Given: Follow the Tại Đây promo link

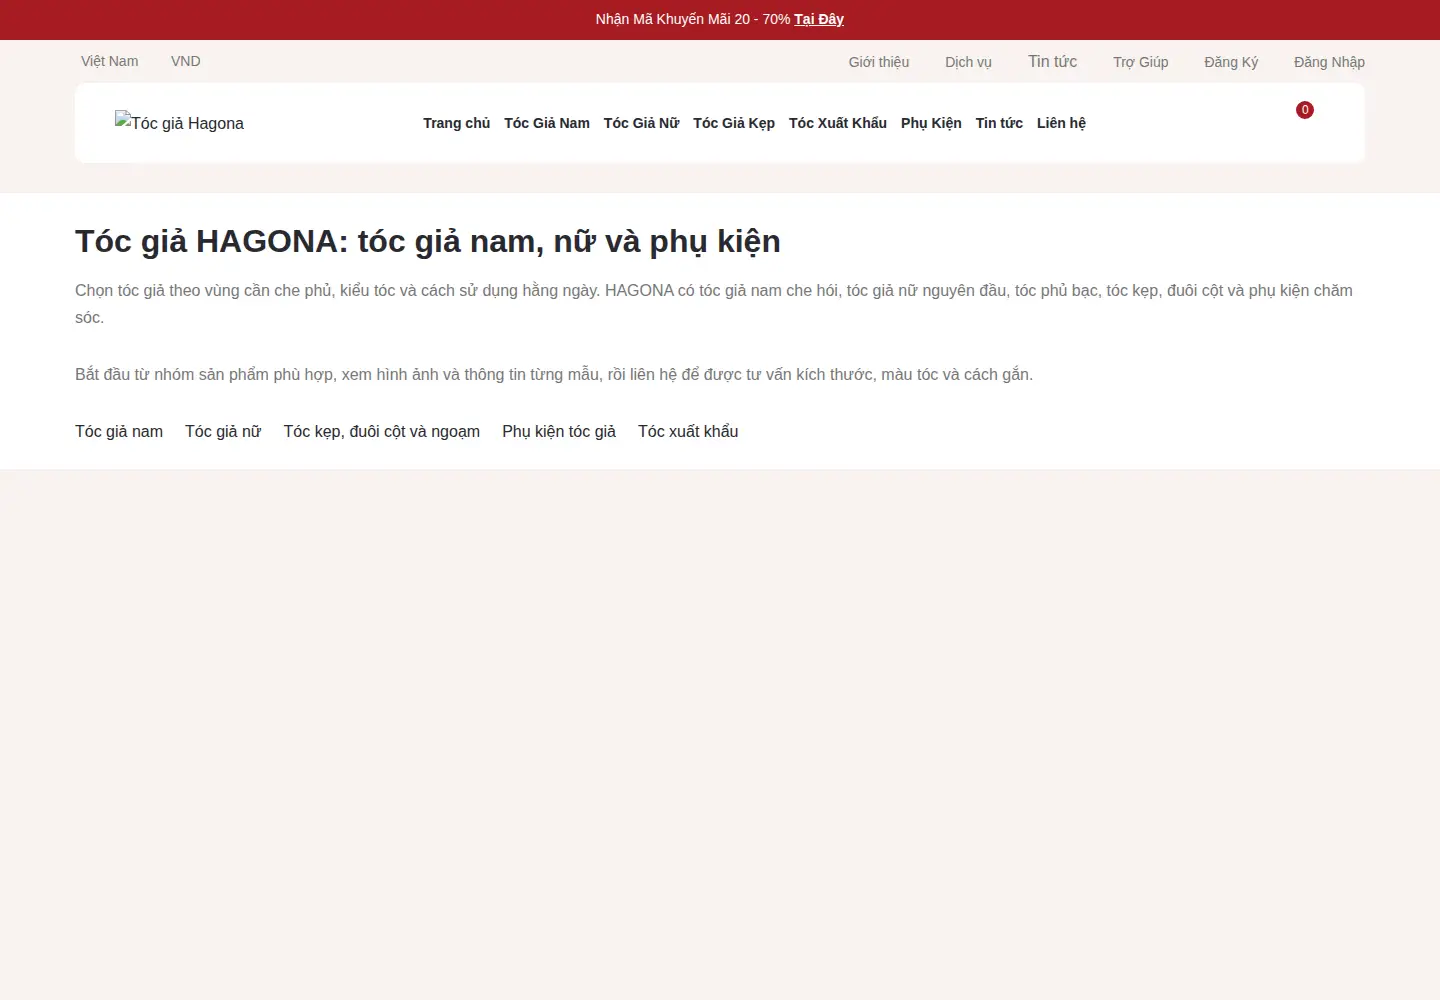Looking at the screenshot, I should tap(819, 19).
